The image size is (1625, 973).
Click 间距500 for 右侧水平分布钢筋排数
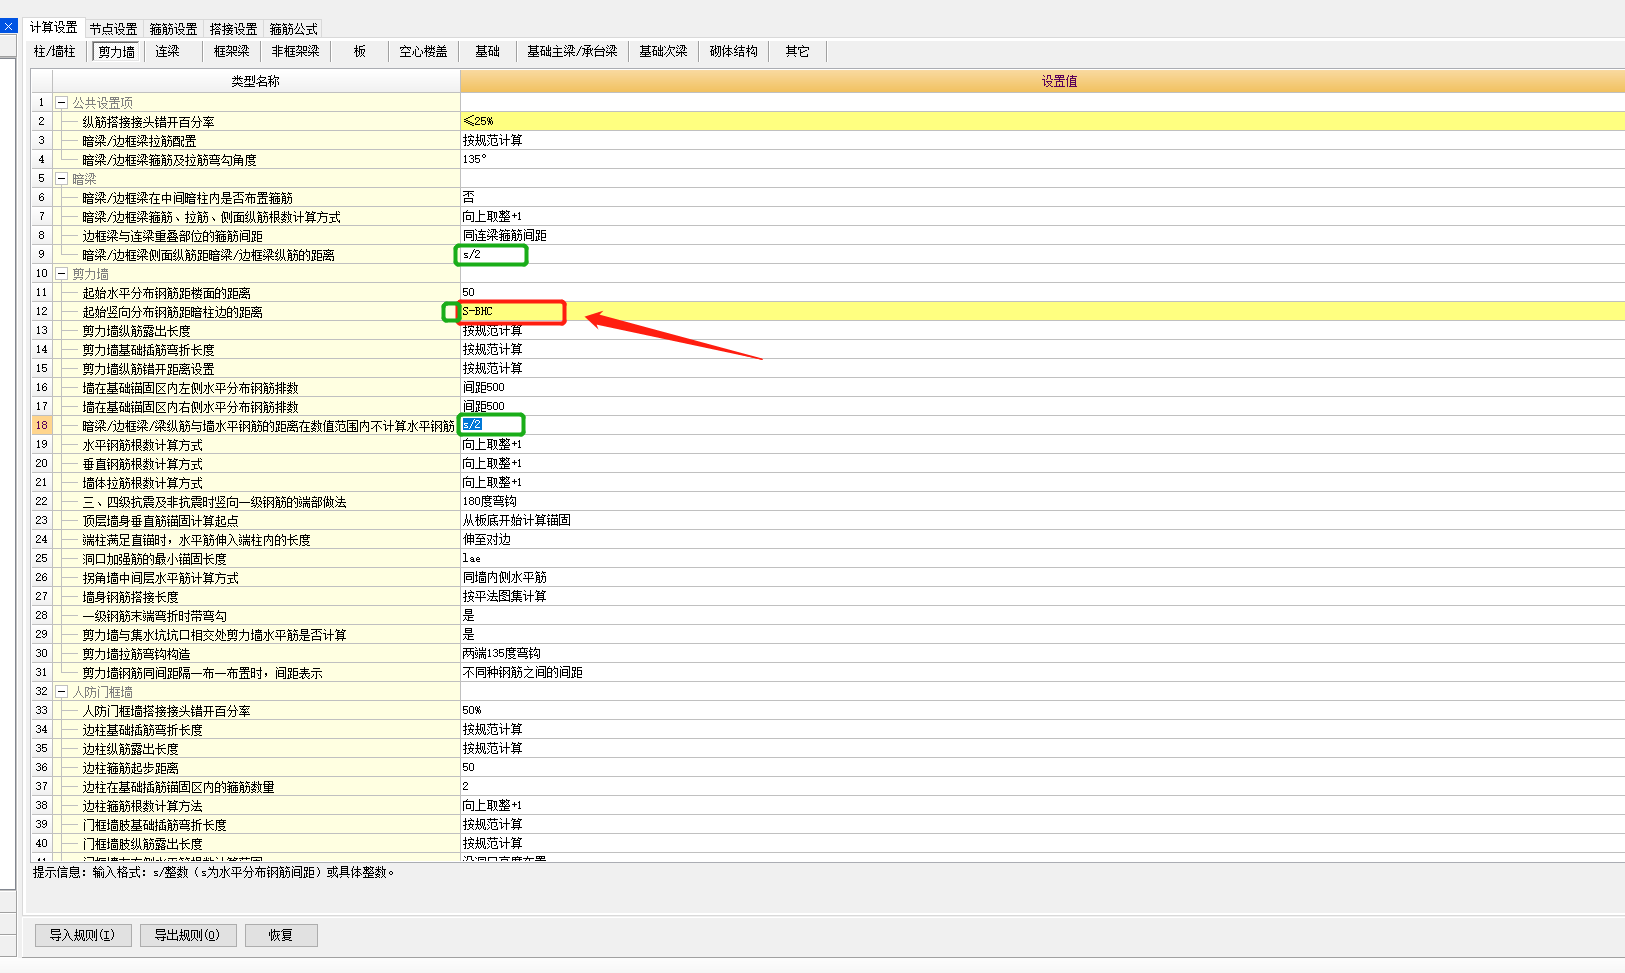click(x=1042, y=406)
